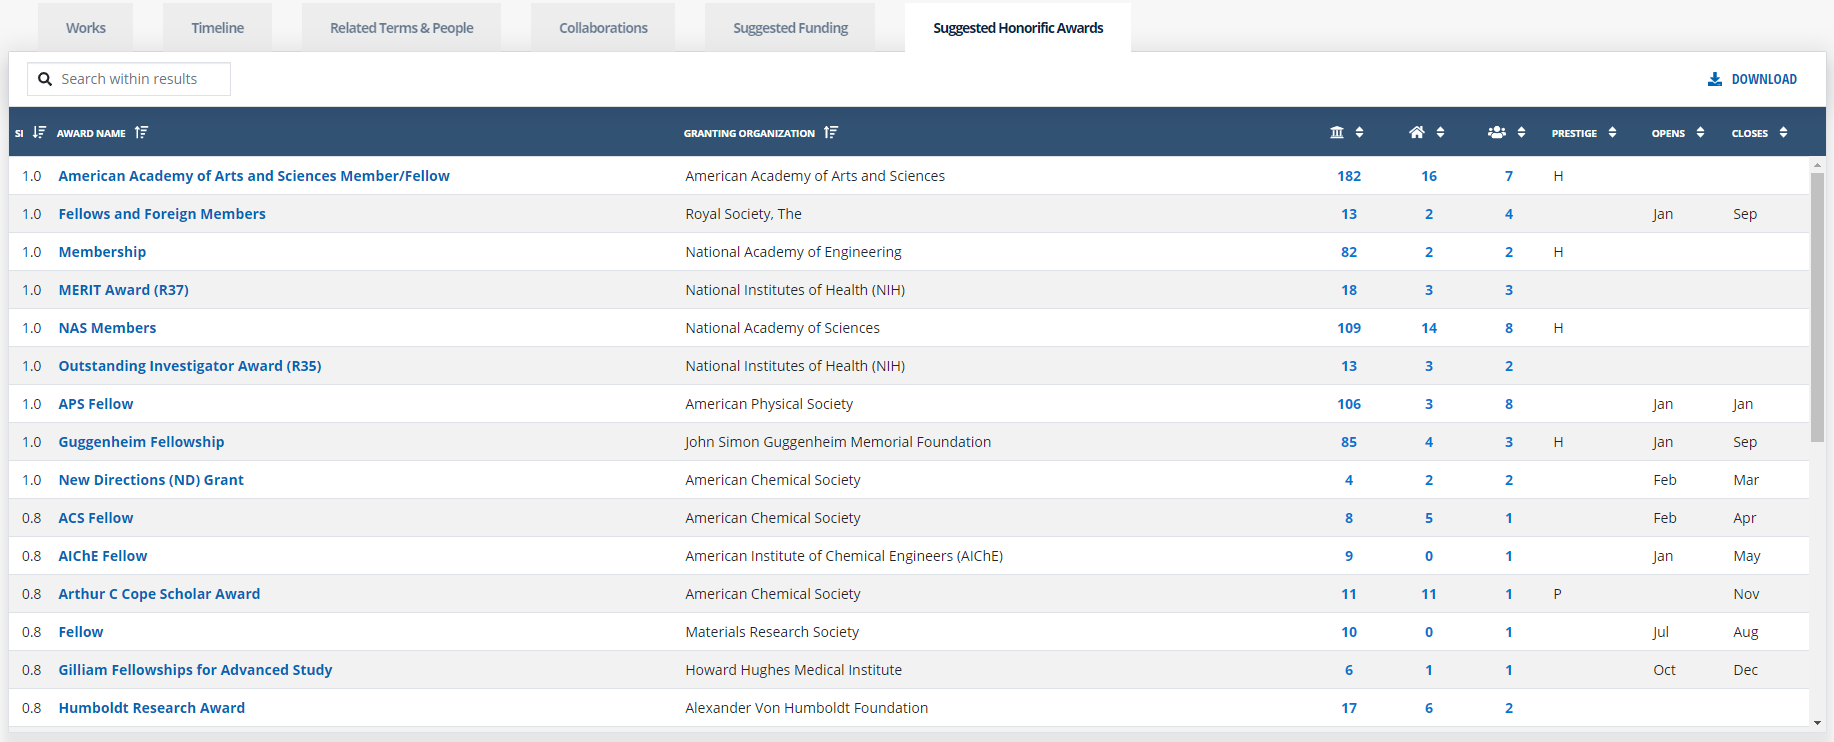Open the NAS Members link
1834x742 pixels.
pyautogui.click(x=107, y=328)
